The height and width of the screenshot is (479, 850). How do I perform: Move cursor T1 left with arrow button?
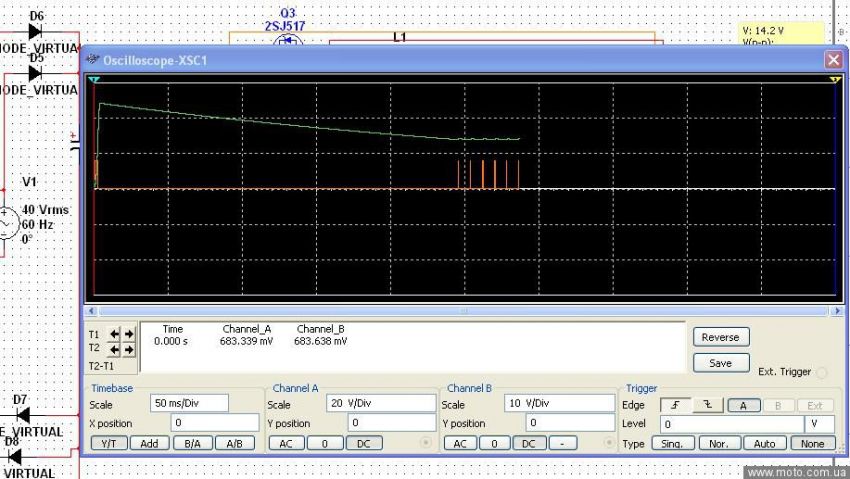pos(114,334)
